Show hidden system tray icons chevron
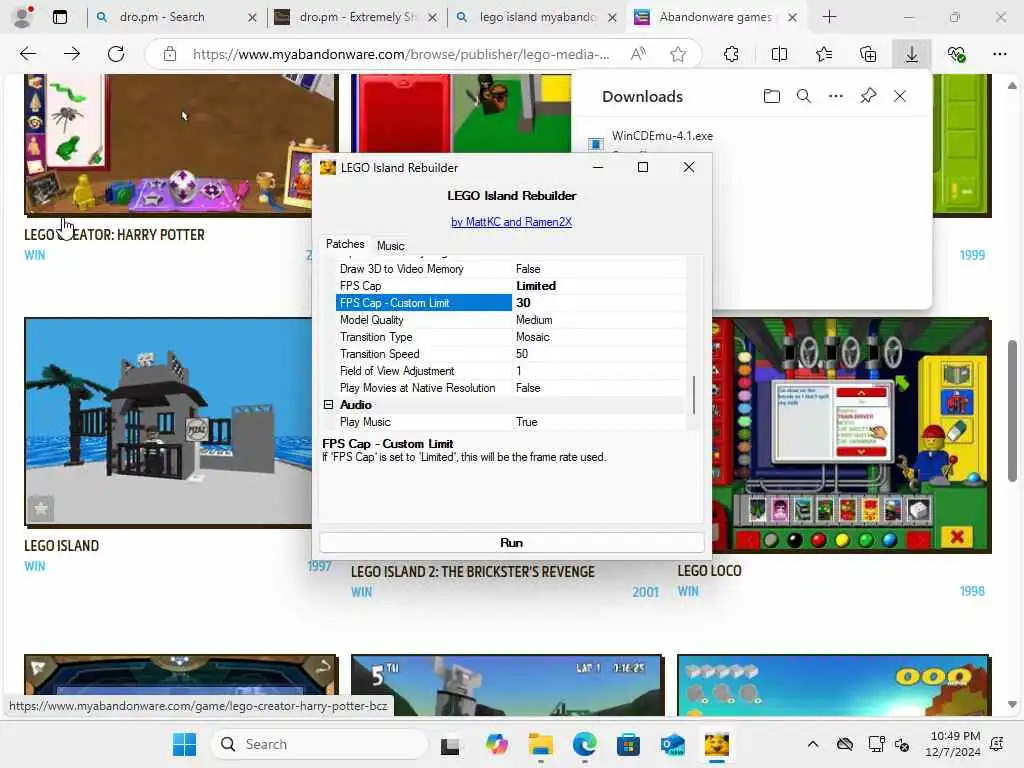The width and height of the screenshot is (1024, 768). click(812, 744)
